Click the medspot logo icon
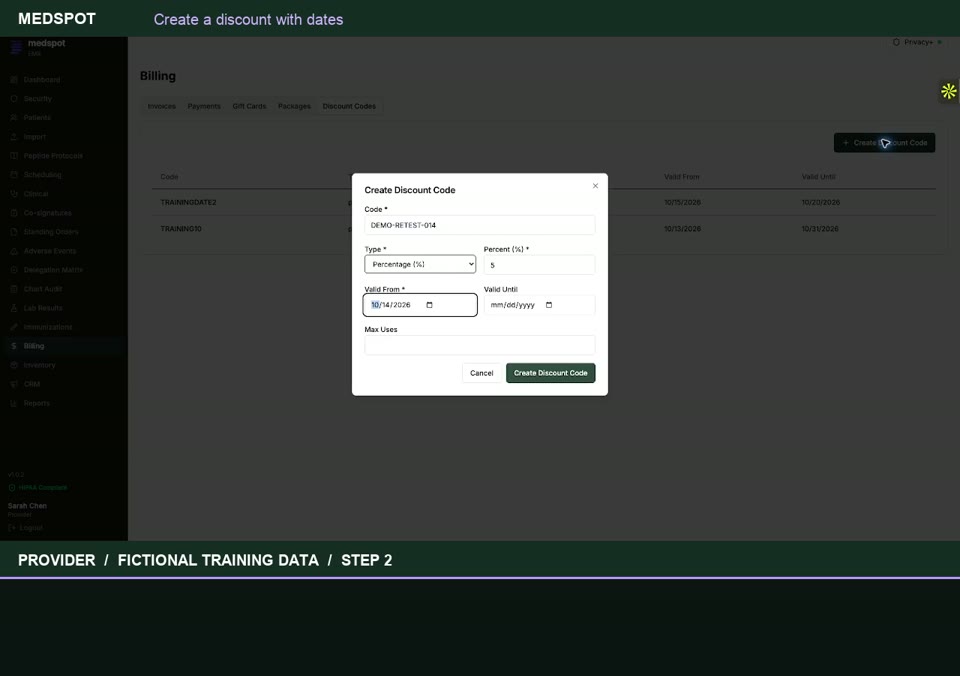Screen dimensions: 960x676 [x=16, y=47]
